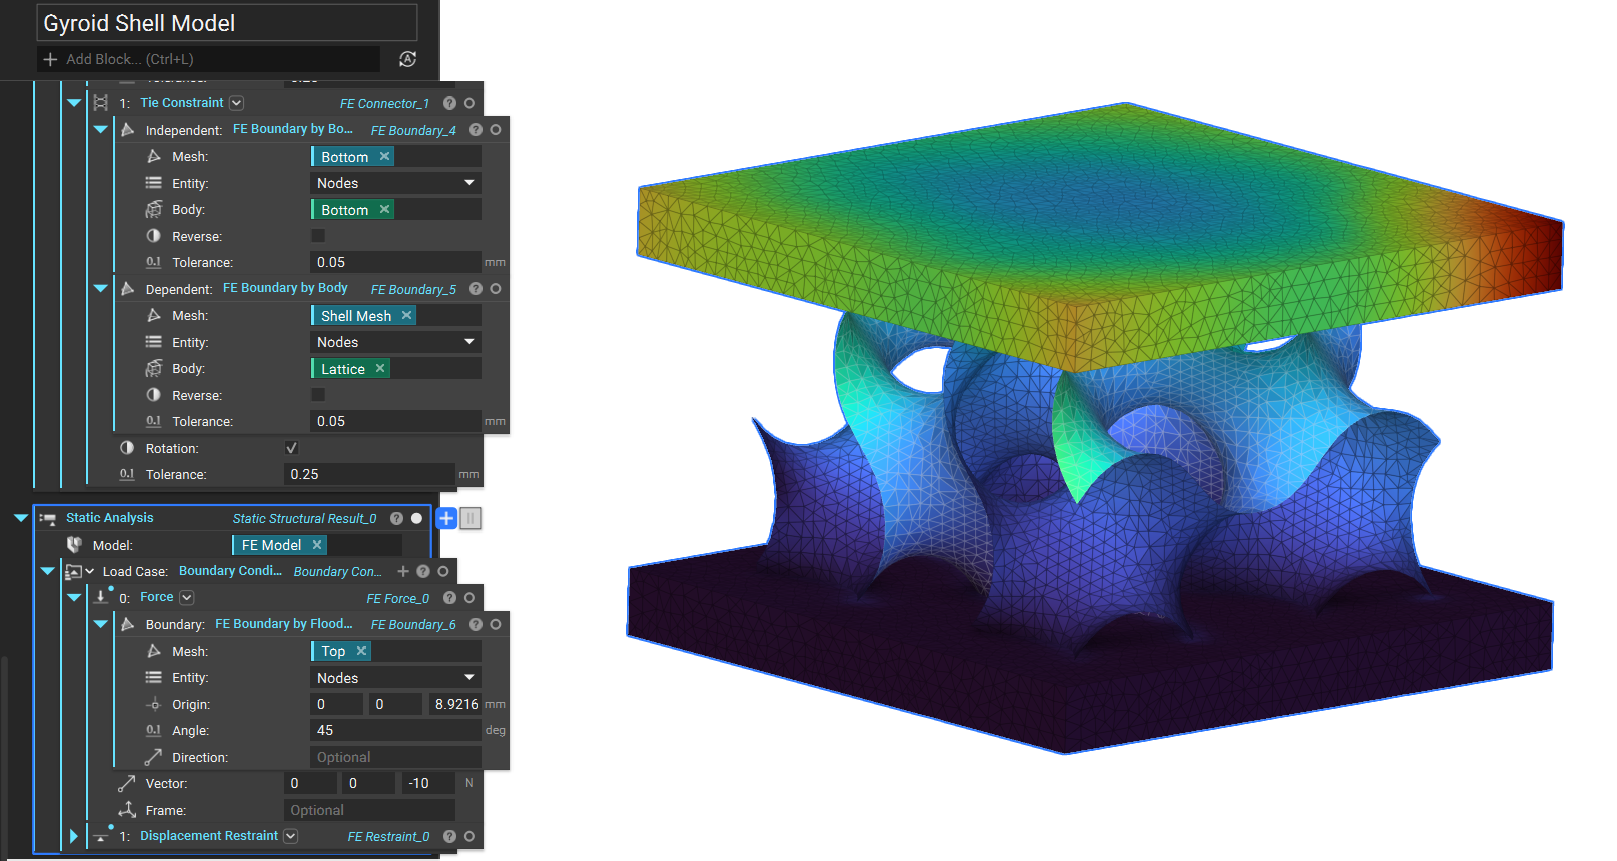Open help for the Tie Constraint block
1617x861 pixels.
[449, 103]
